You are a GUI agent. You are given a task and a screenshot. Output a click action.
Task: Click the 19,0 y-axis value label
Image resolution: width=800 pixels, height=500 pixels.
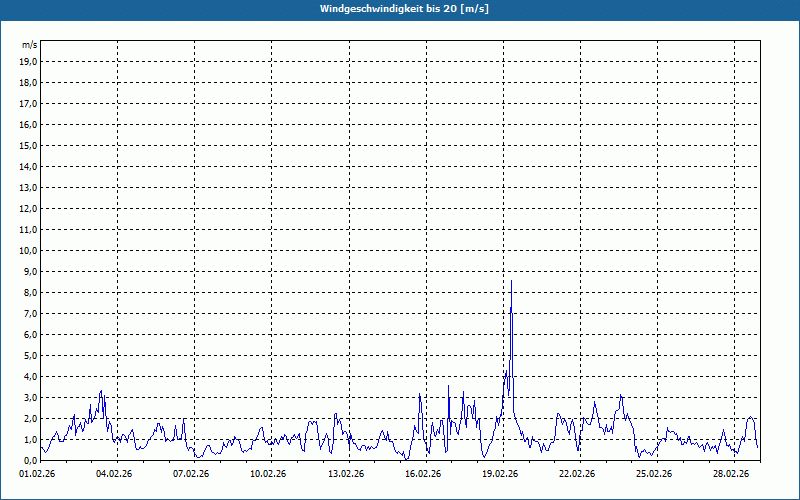(x=28, y=62)
